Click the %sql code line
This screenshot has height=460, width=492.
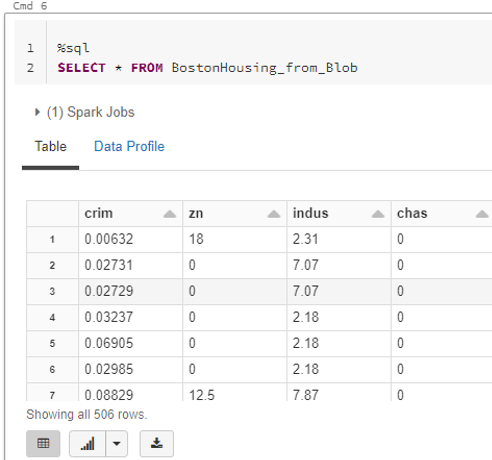pos(73,48)
